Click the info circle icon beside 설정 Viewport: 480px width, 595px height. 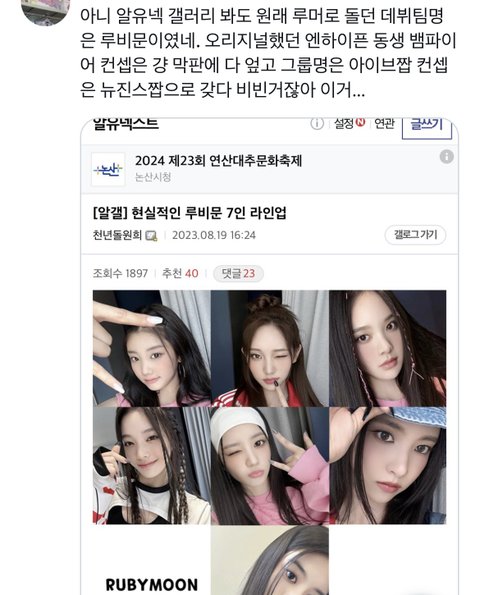(x=317, y=124)
